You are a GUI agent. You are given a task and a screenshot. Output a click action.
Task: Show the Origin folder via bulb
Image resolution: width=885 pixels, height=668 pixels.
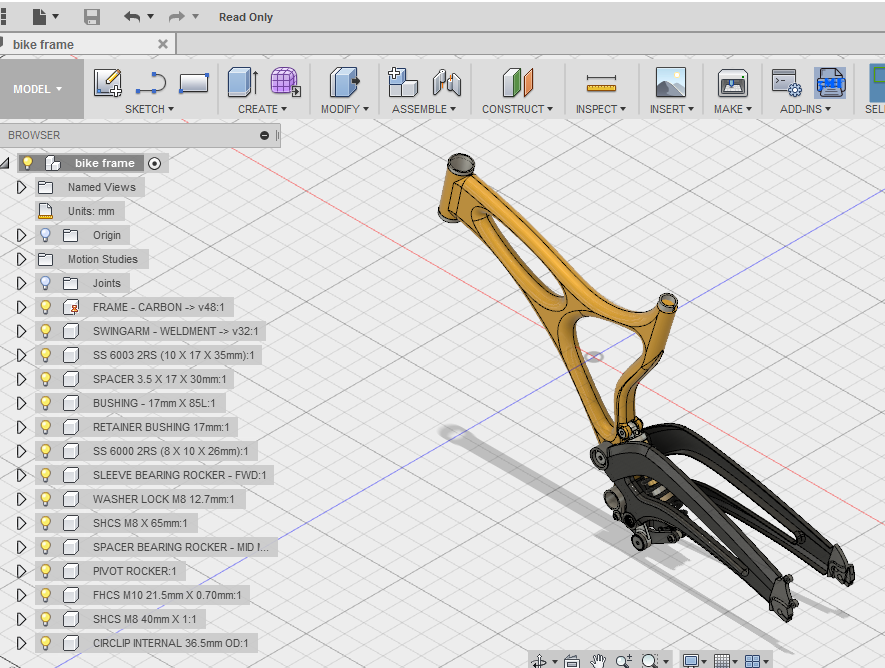click(x=46, y=235)
